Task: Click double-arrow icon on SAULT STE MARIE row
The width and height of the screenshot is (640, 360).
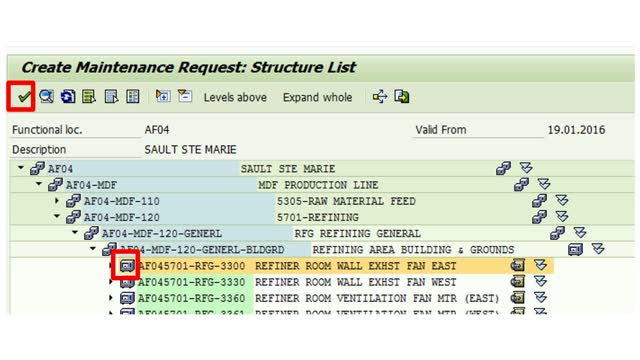Action: click(526, 167)
